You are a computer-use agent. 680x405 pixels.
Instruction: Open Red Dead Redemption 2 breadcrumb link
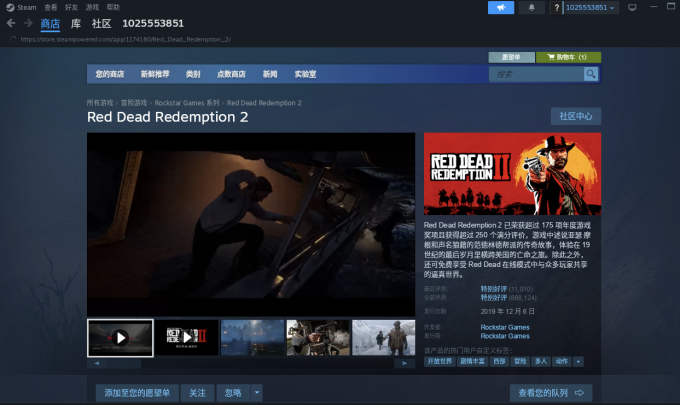(x=264, y=103)
